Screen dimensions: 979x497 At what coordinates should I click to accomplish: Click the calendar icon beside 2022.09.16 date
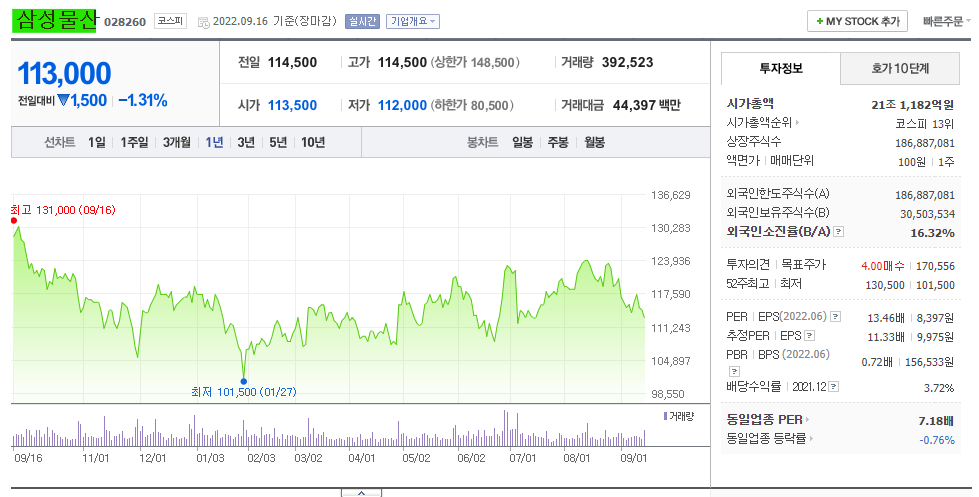pos(204,22)
